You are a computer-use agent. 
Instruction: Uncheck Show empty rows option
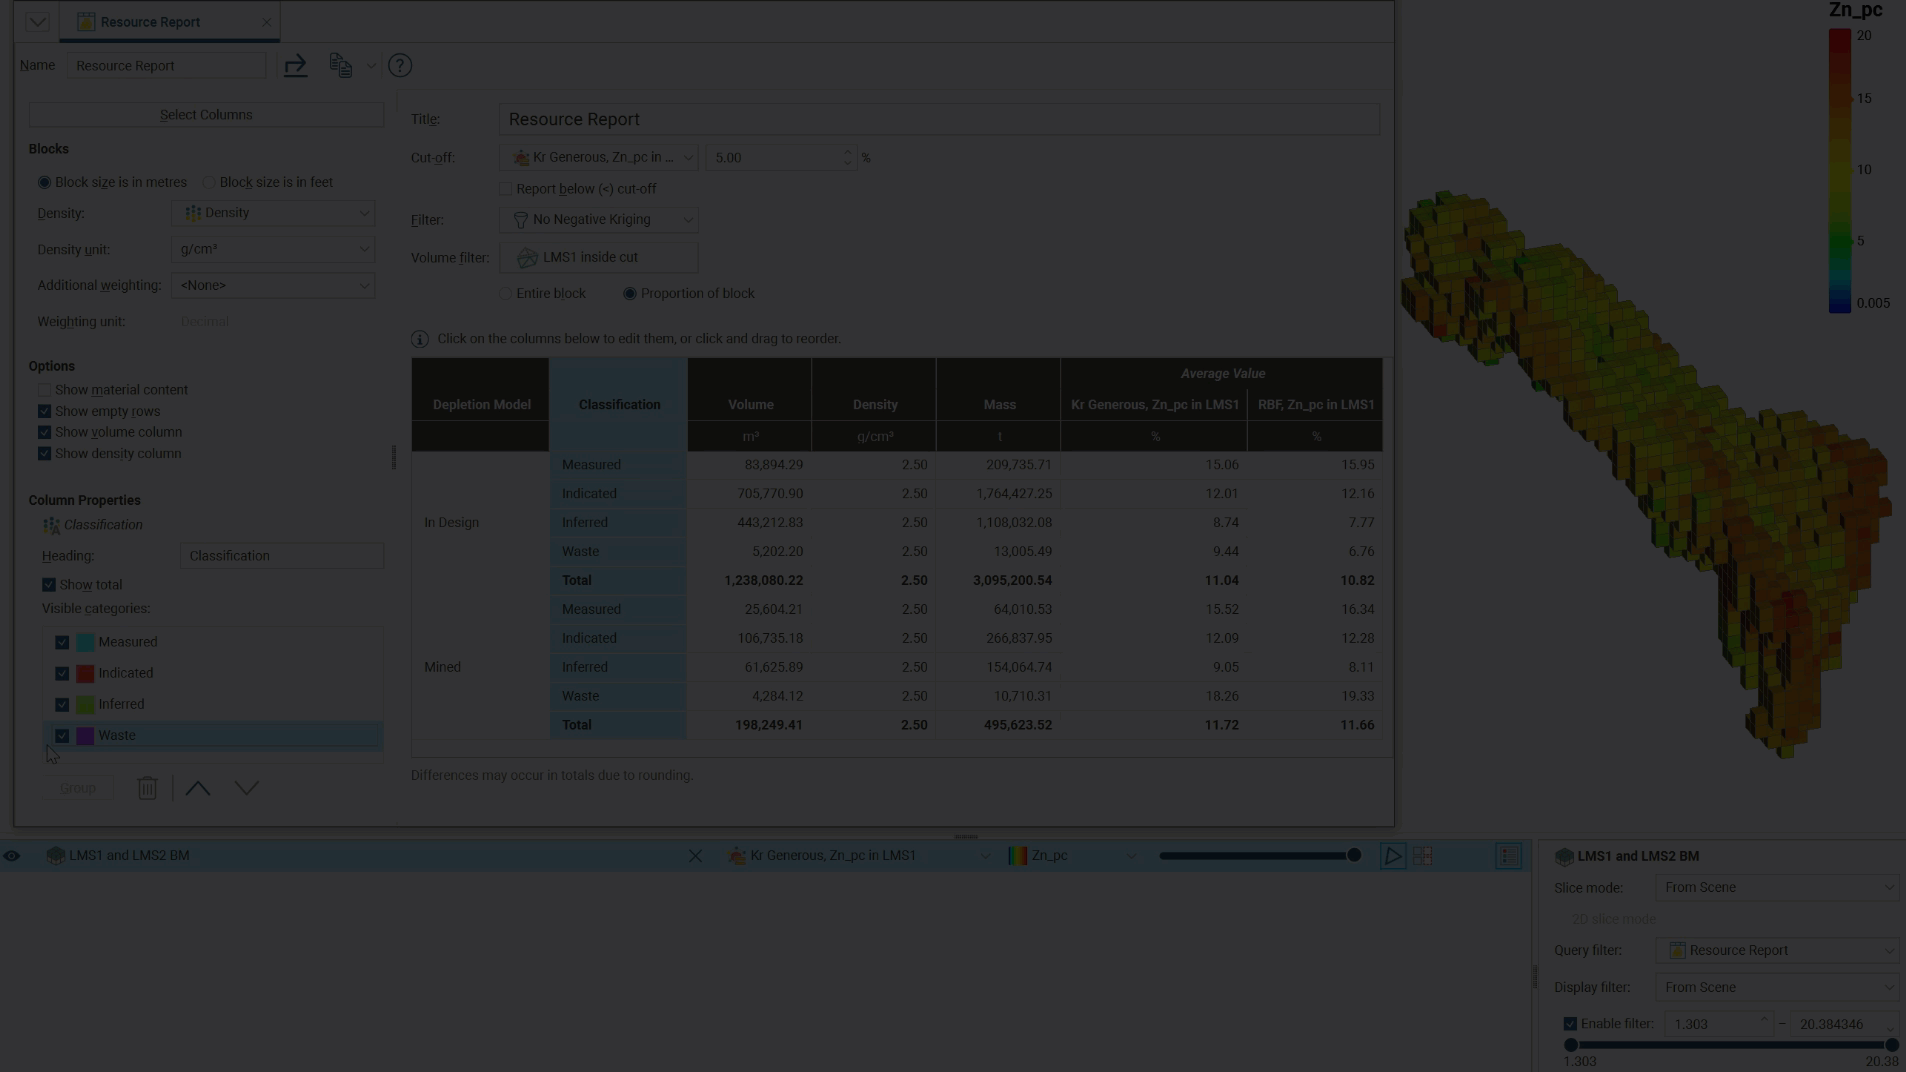click(44, 411)
